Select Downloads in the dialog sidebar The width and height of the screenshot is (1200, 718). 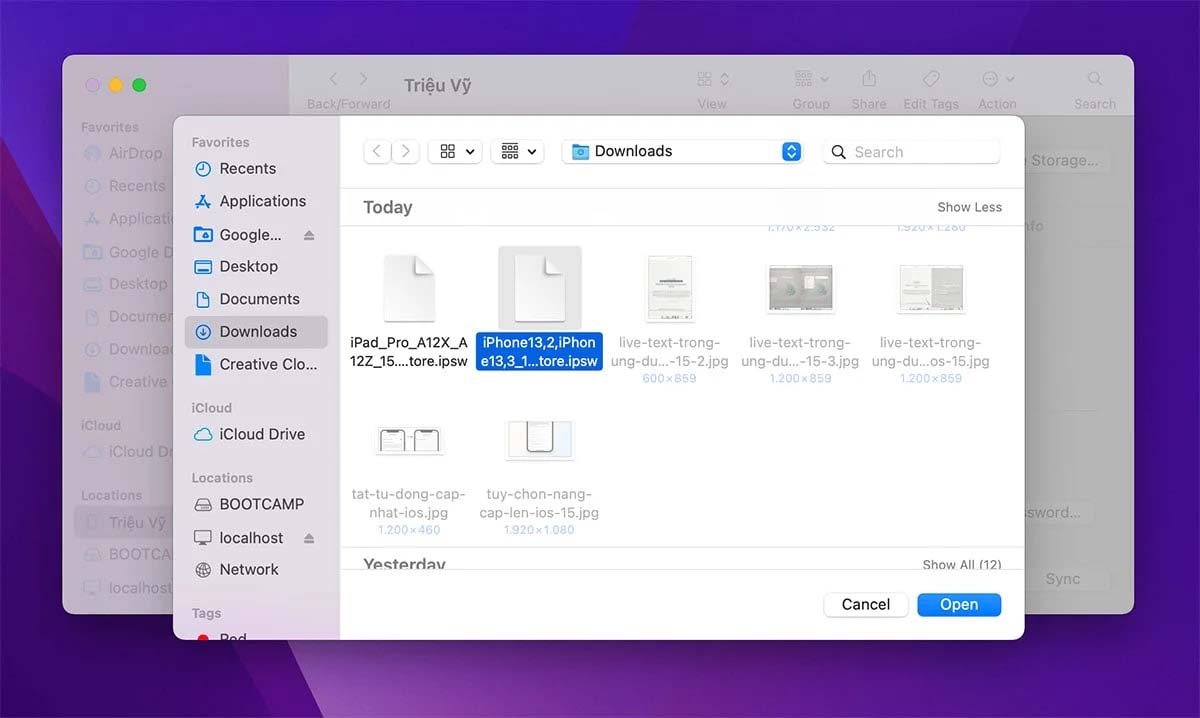[x=256, y=332]
